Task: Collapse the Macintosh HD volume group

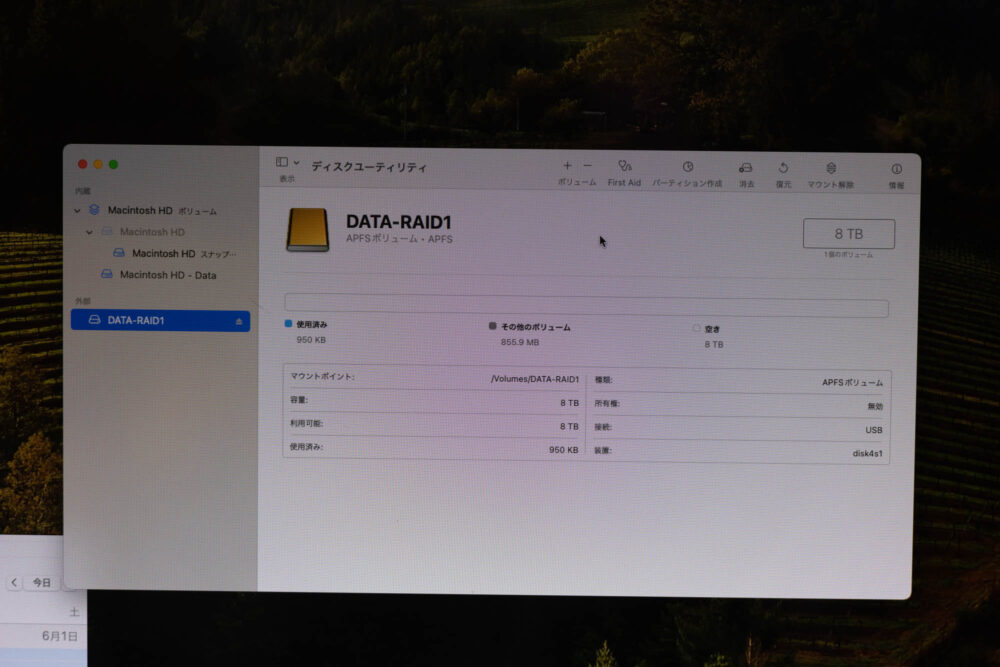Action: (78, 211)
